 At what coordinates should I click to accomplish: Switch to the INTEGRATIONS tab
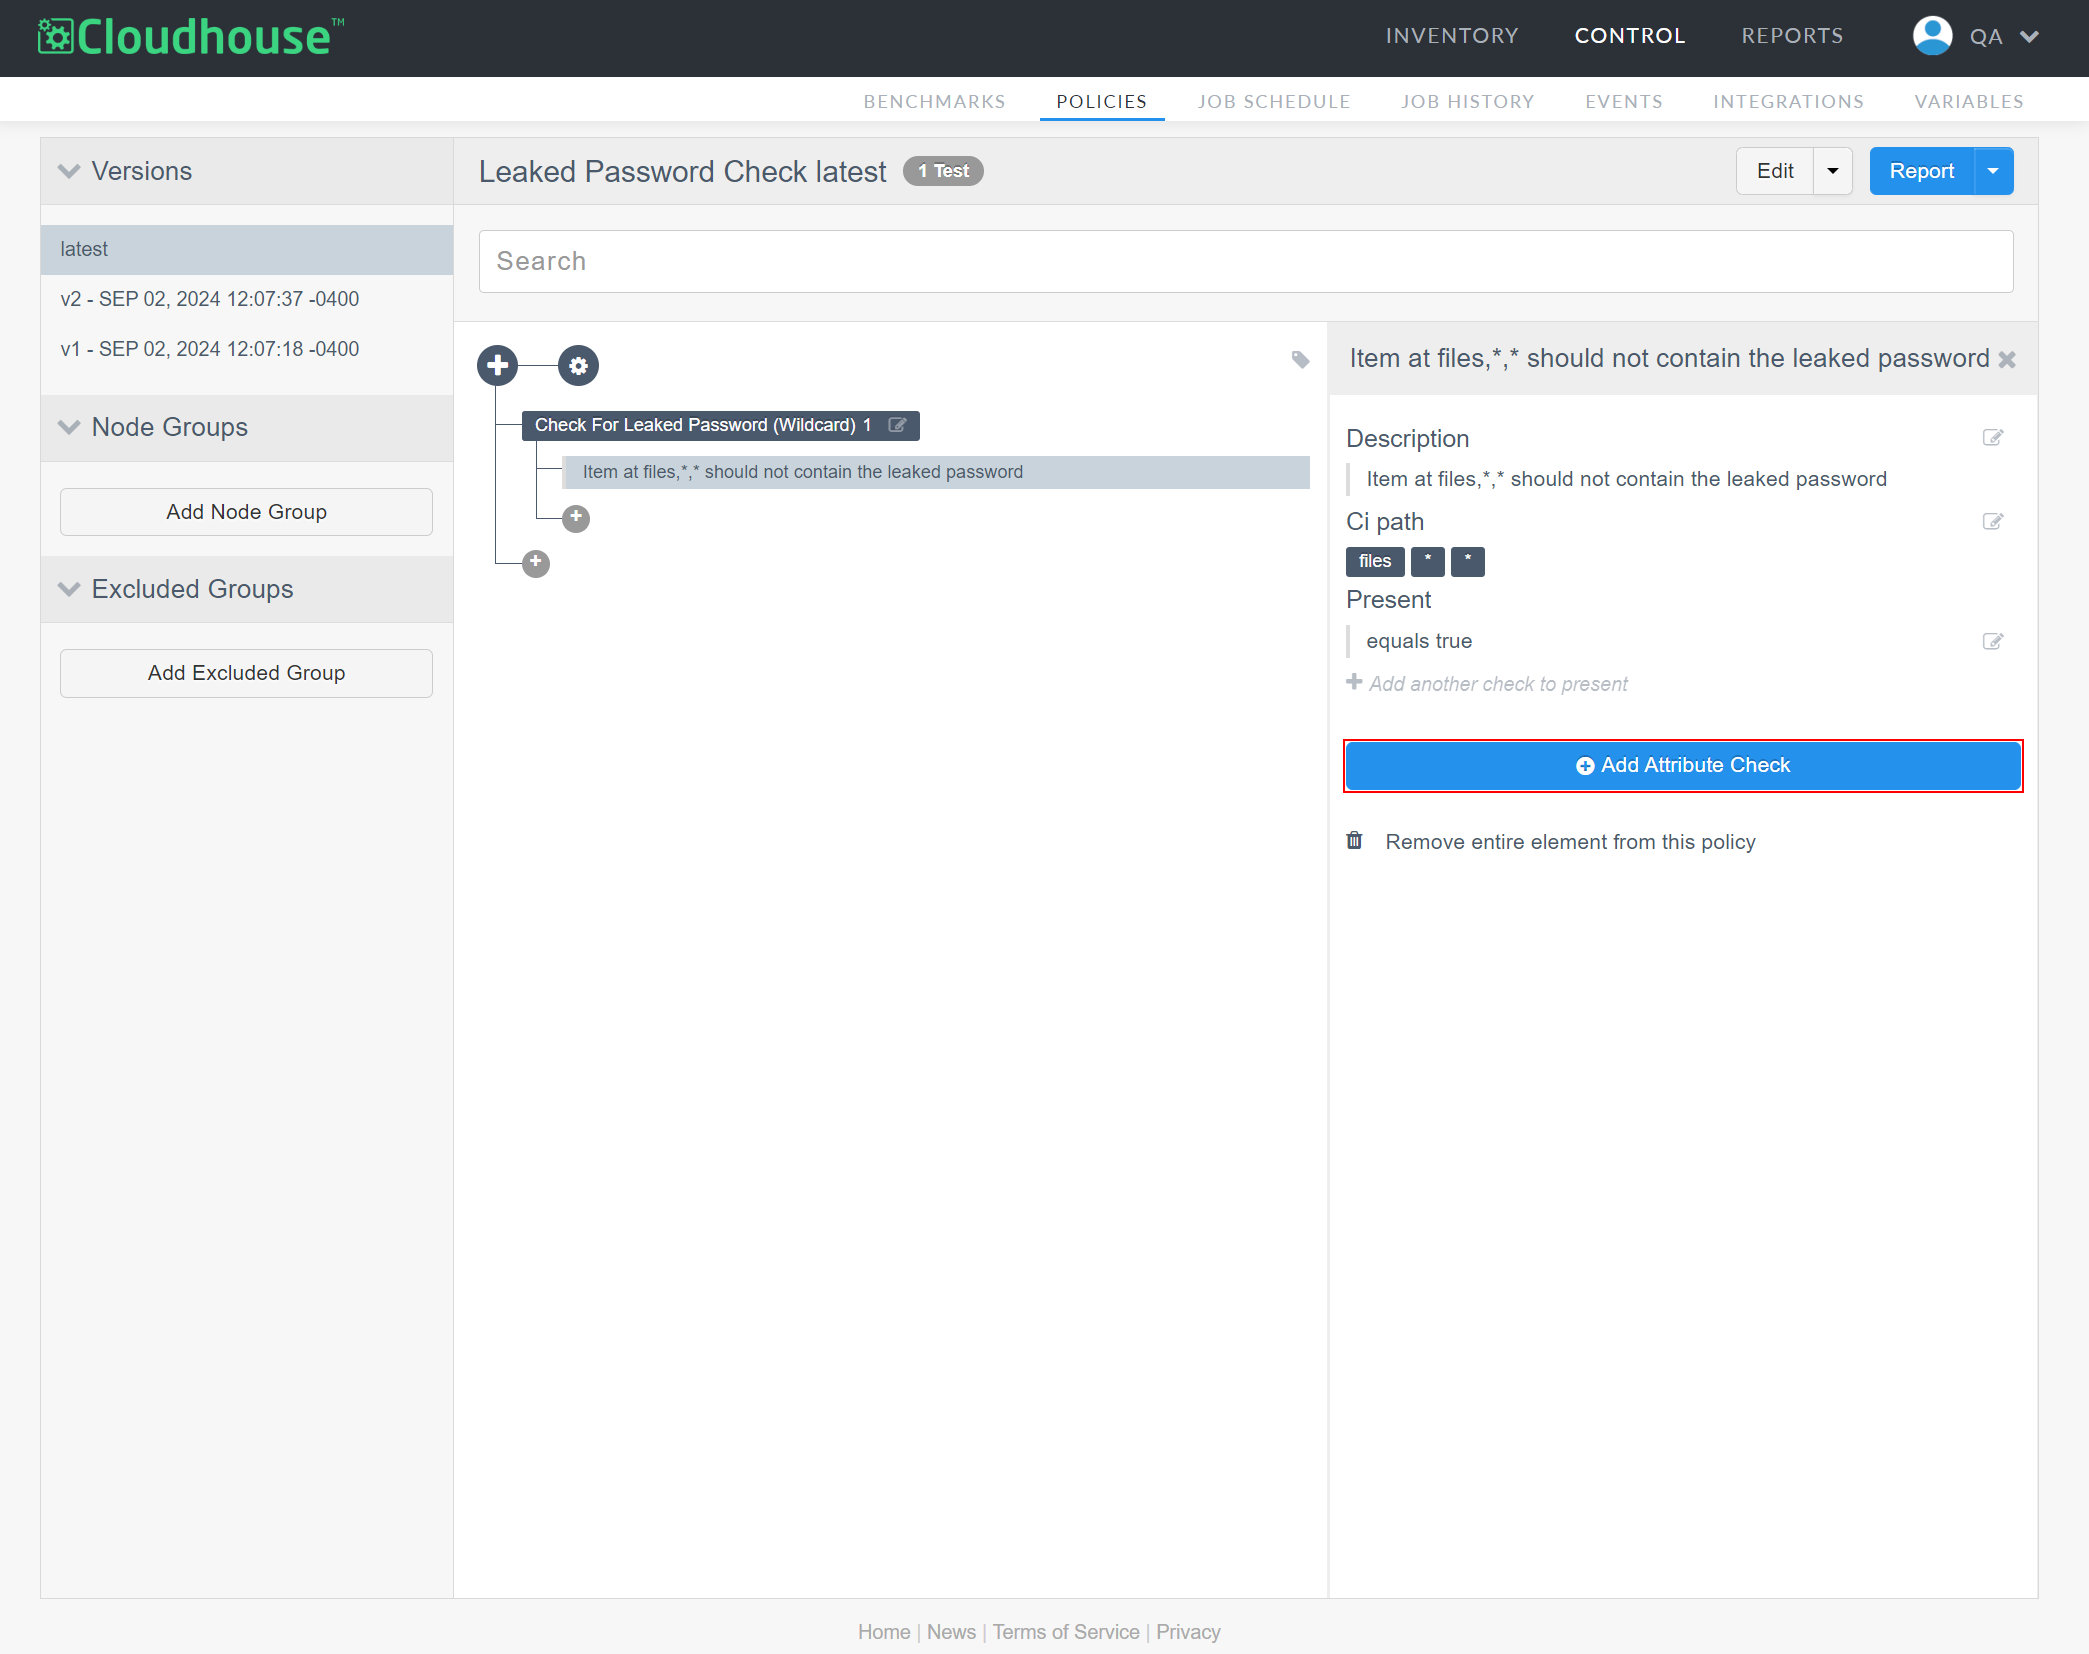[1788, 101]
